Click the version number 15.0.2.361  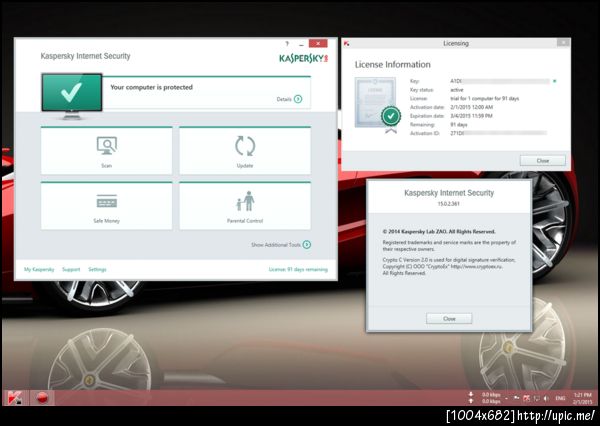click(x=448, y=204)
